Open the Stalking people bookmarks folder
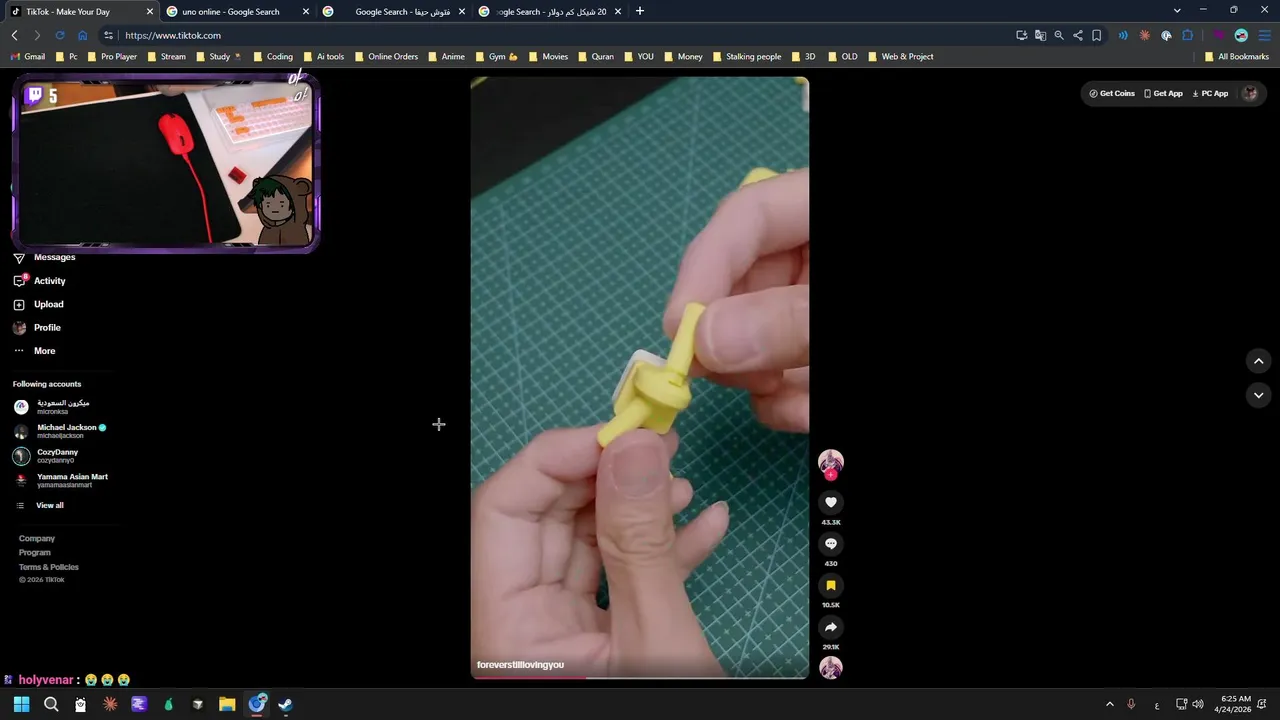1280x720 pixels. point(746,57)
